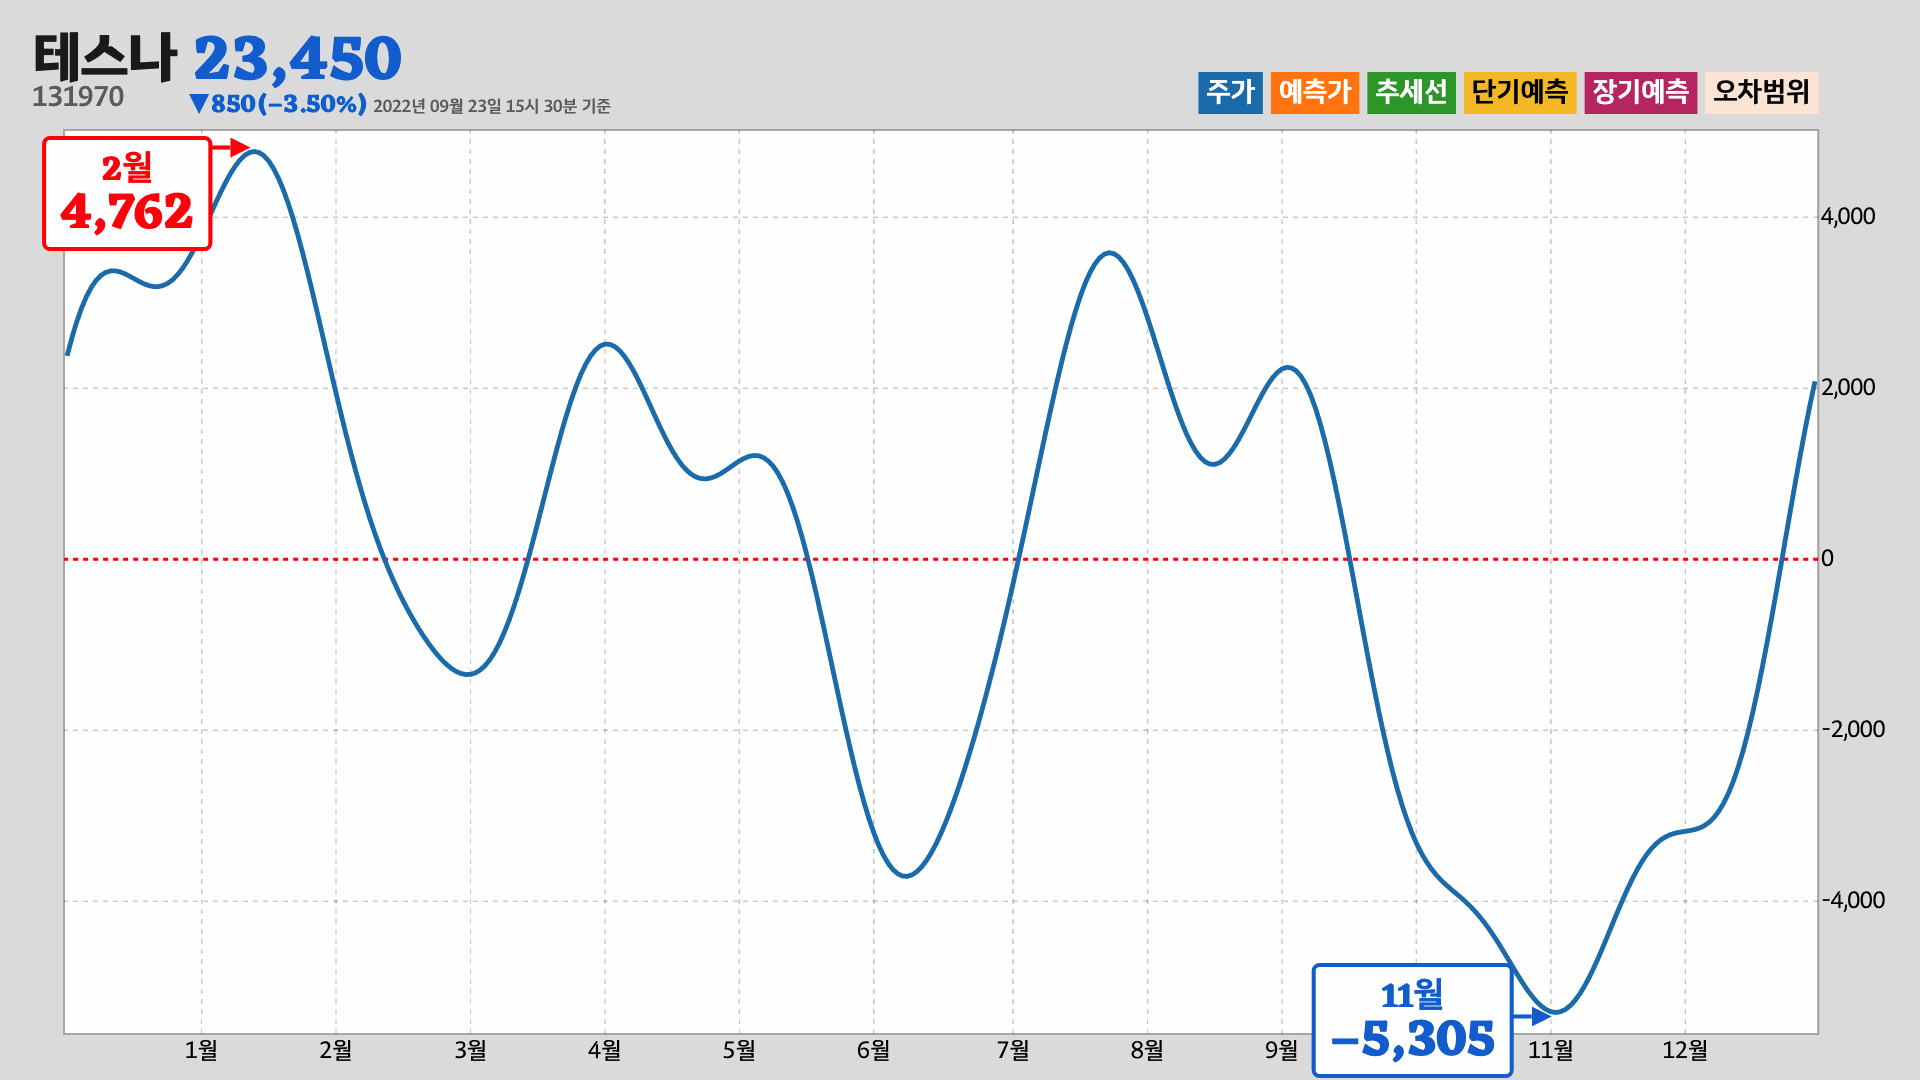Click the 7월 x-axis label

tap(1013, 1050)
